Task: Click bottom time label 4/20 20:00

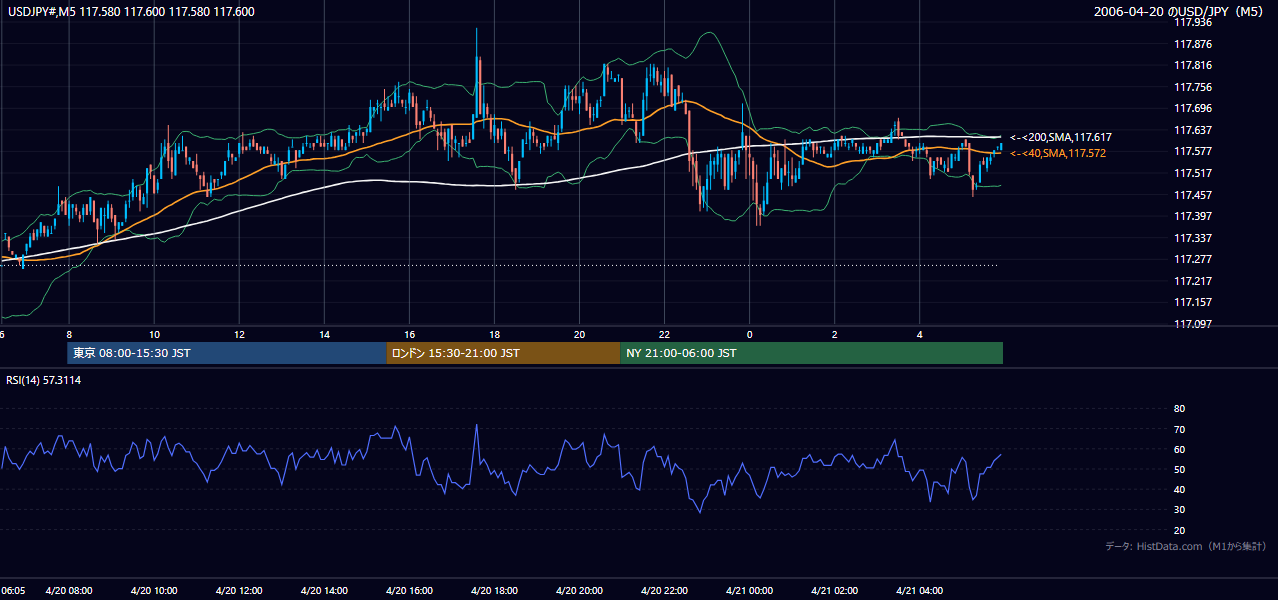Action: (580, 591)
